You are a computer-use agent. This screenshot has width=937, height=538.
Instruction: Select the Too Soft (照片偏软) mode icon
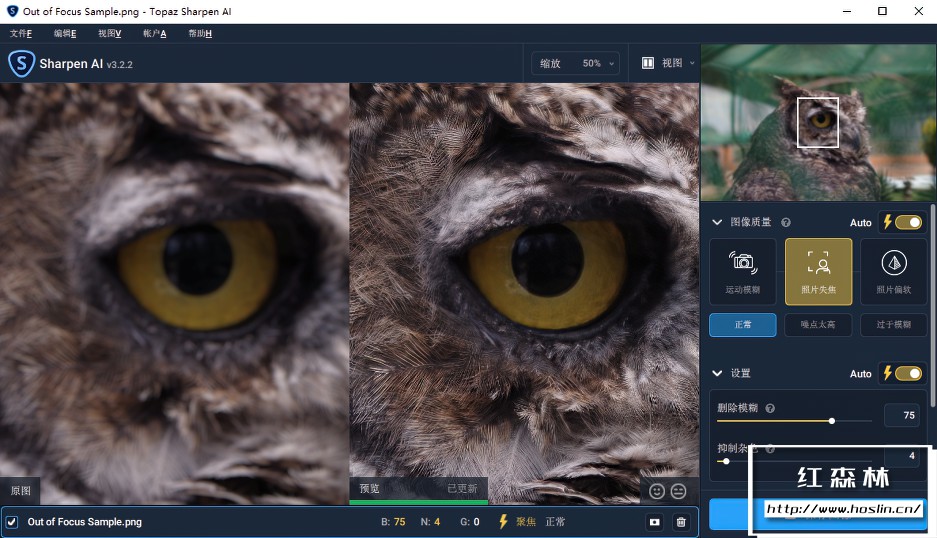pyautogui.click(x=893, y=270)
